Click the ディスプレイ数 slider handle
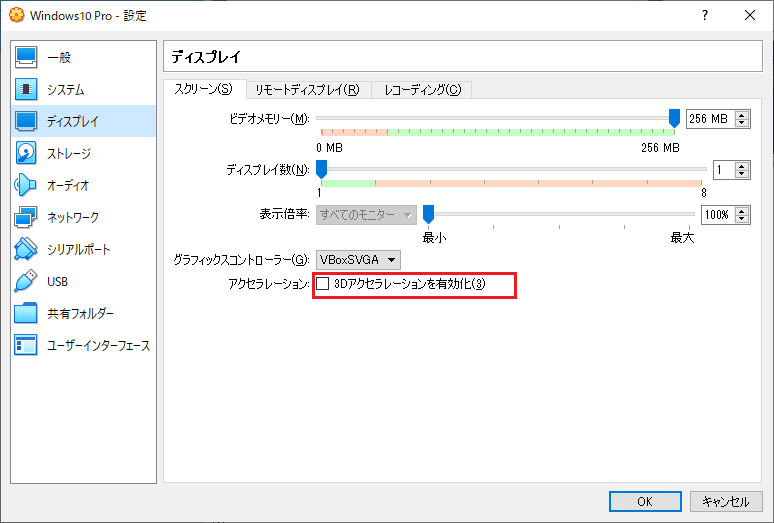Screen dimensions: 774x523 [x=321, y=169]
